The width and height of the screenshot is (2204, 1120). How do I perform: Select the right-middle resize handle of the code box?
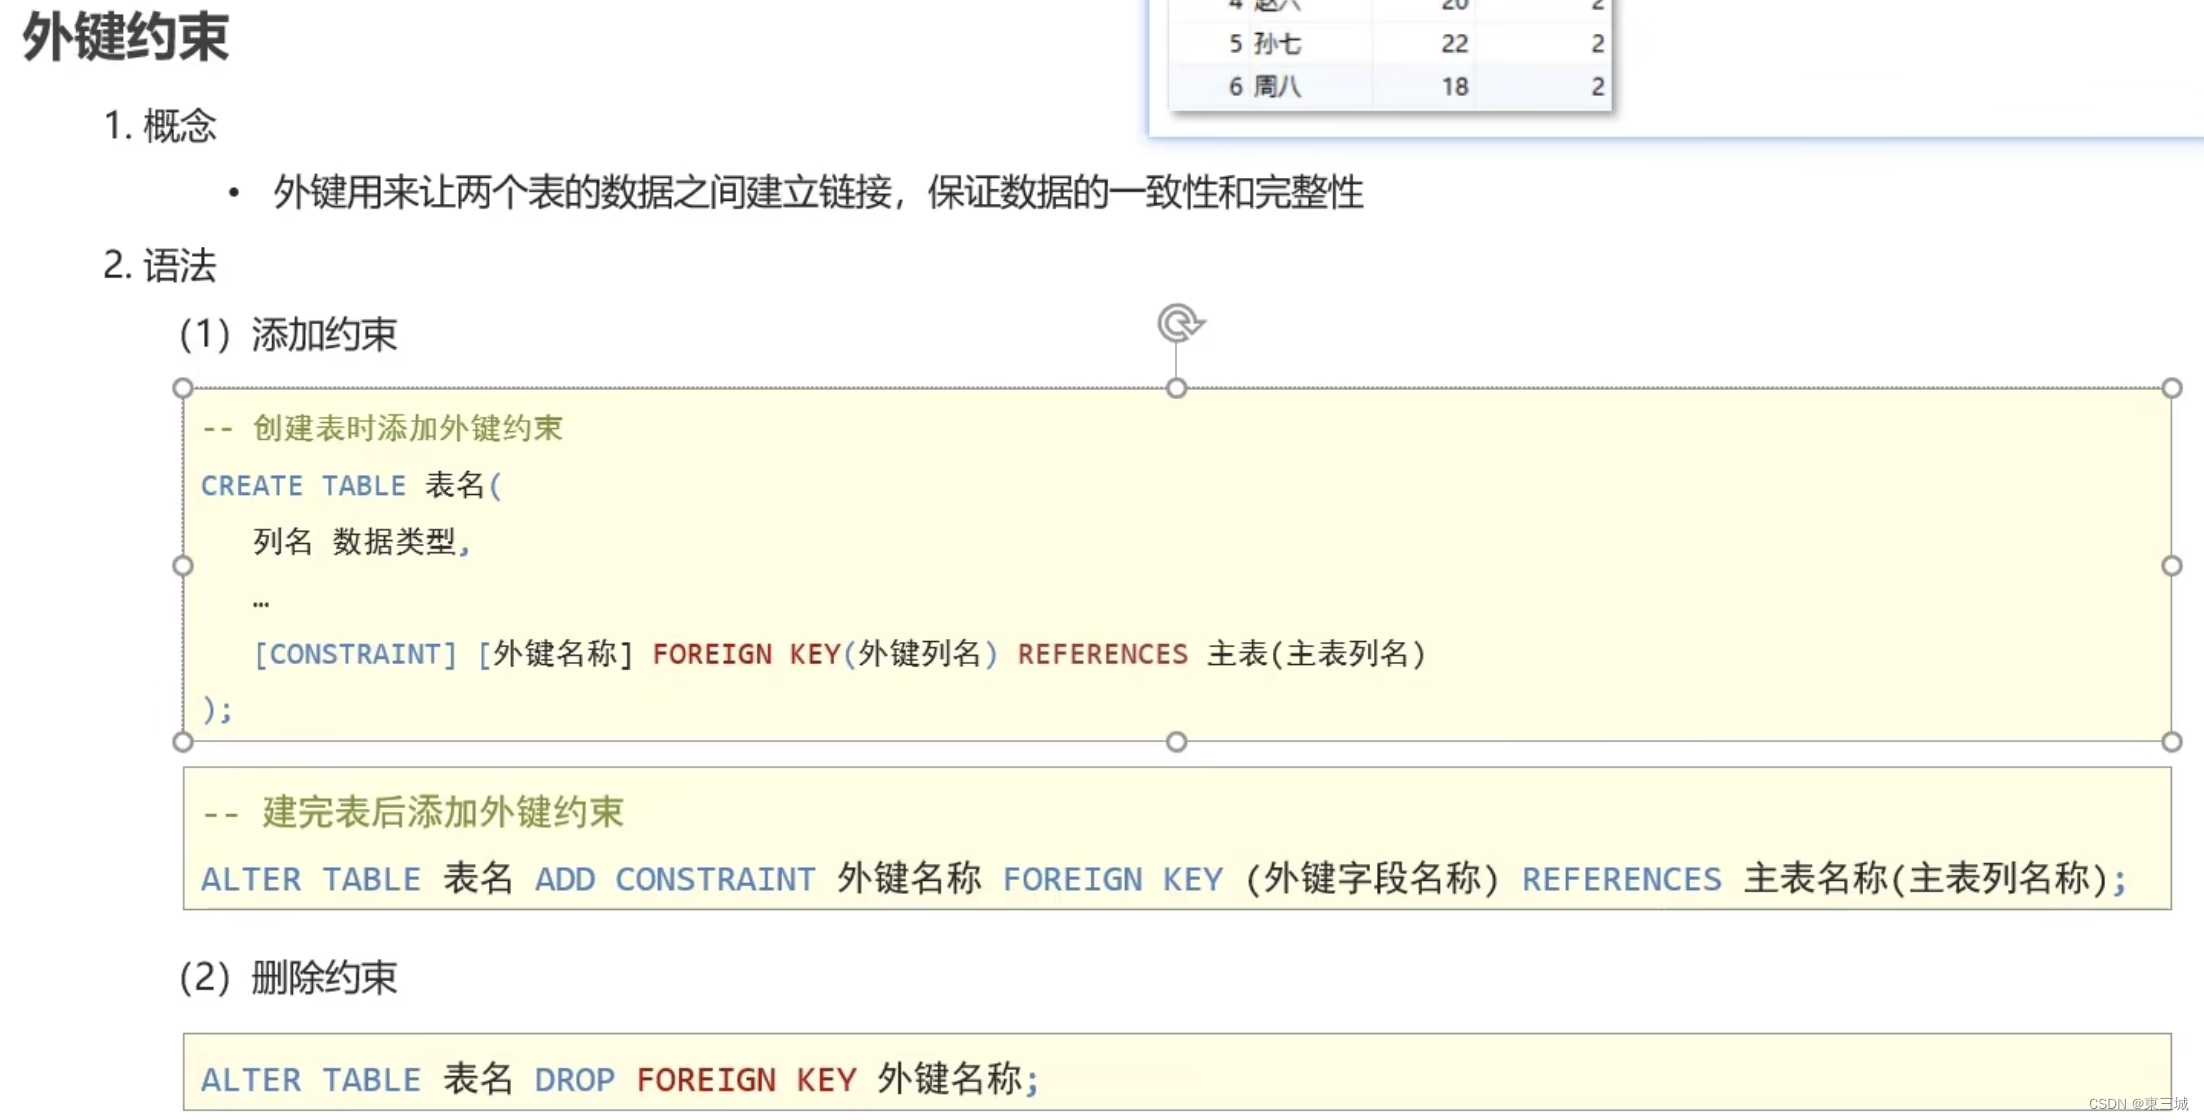click(x=2171, y=566)
